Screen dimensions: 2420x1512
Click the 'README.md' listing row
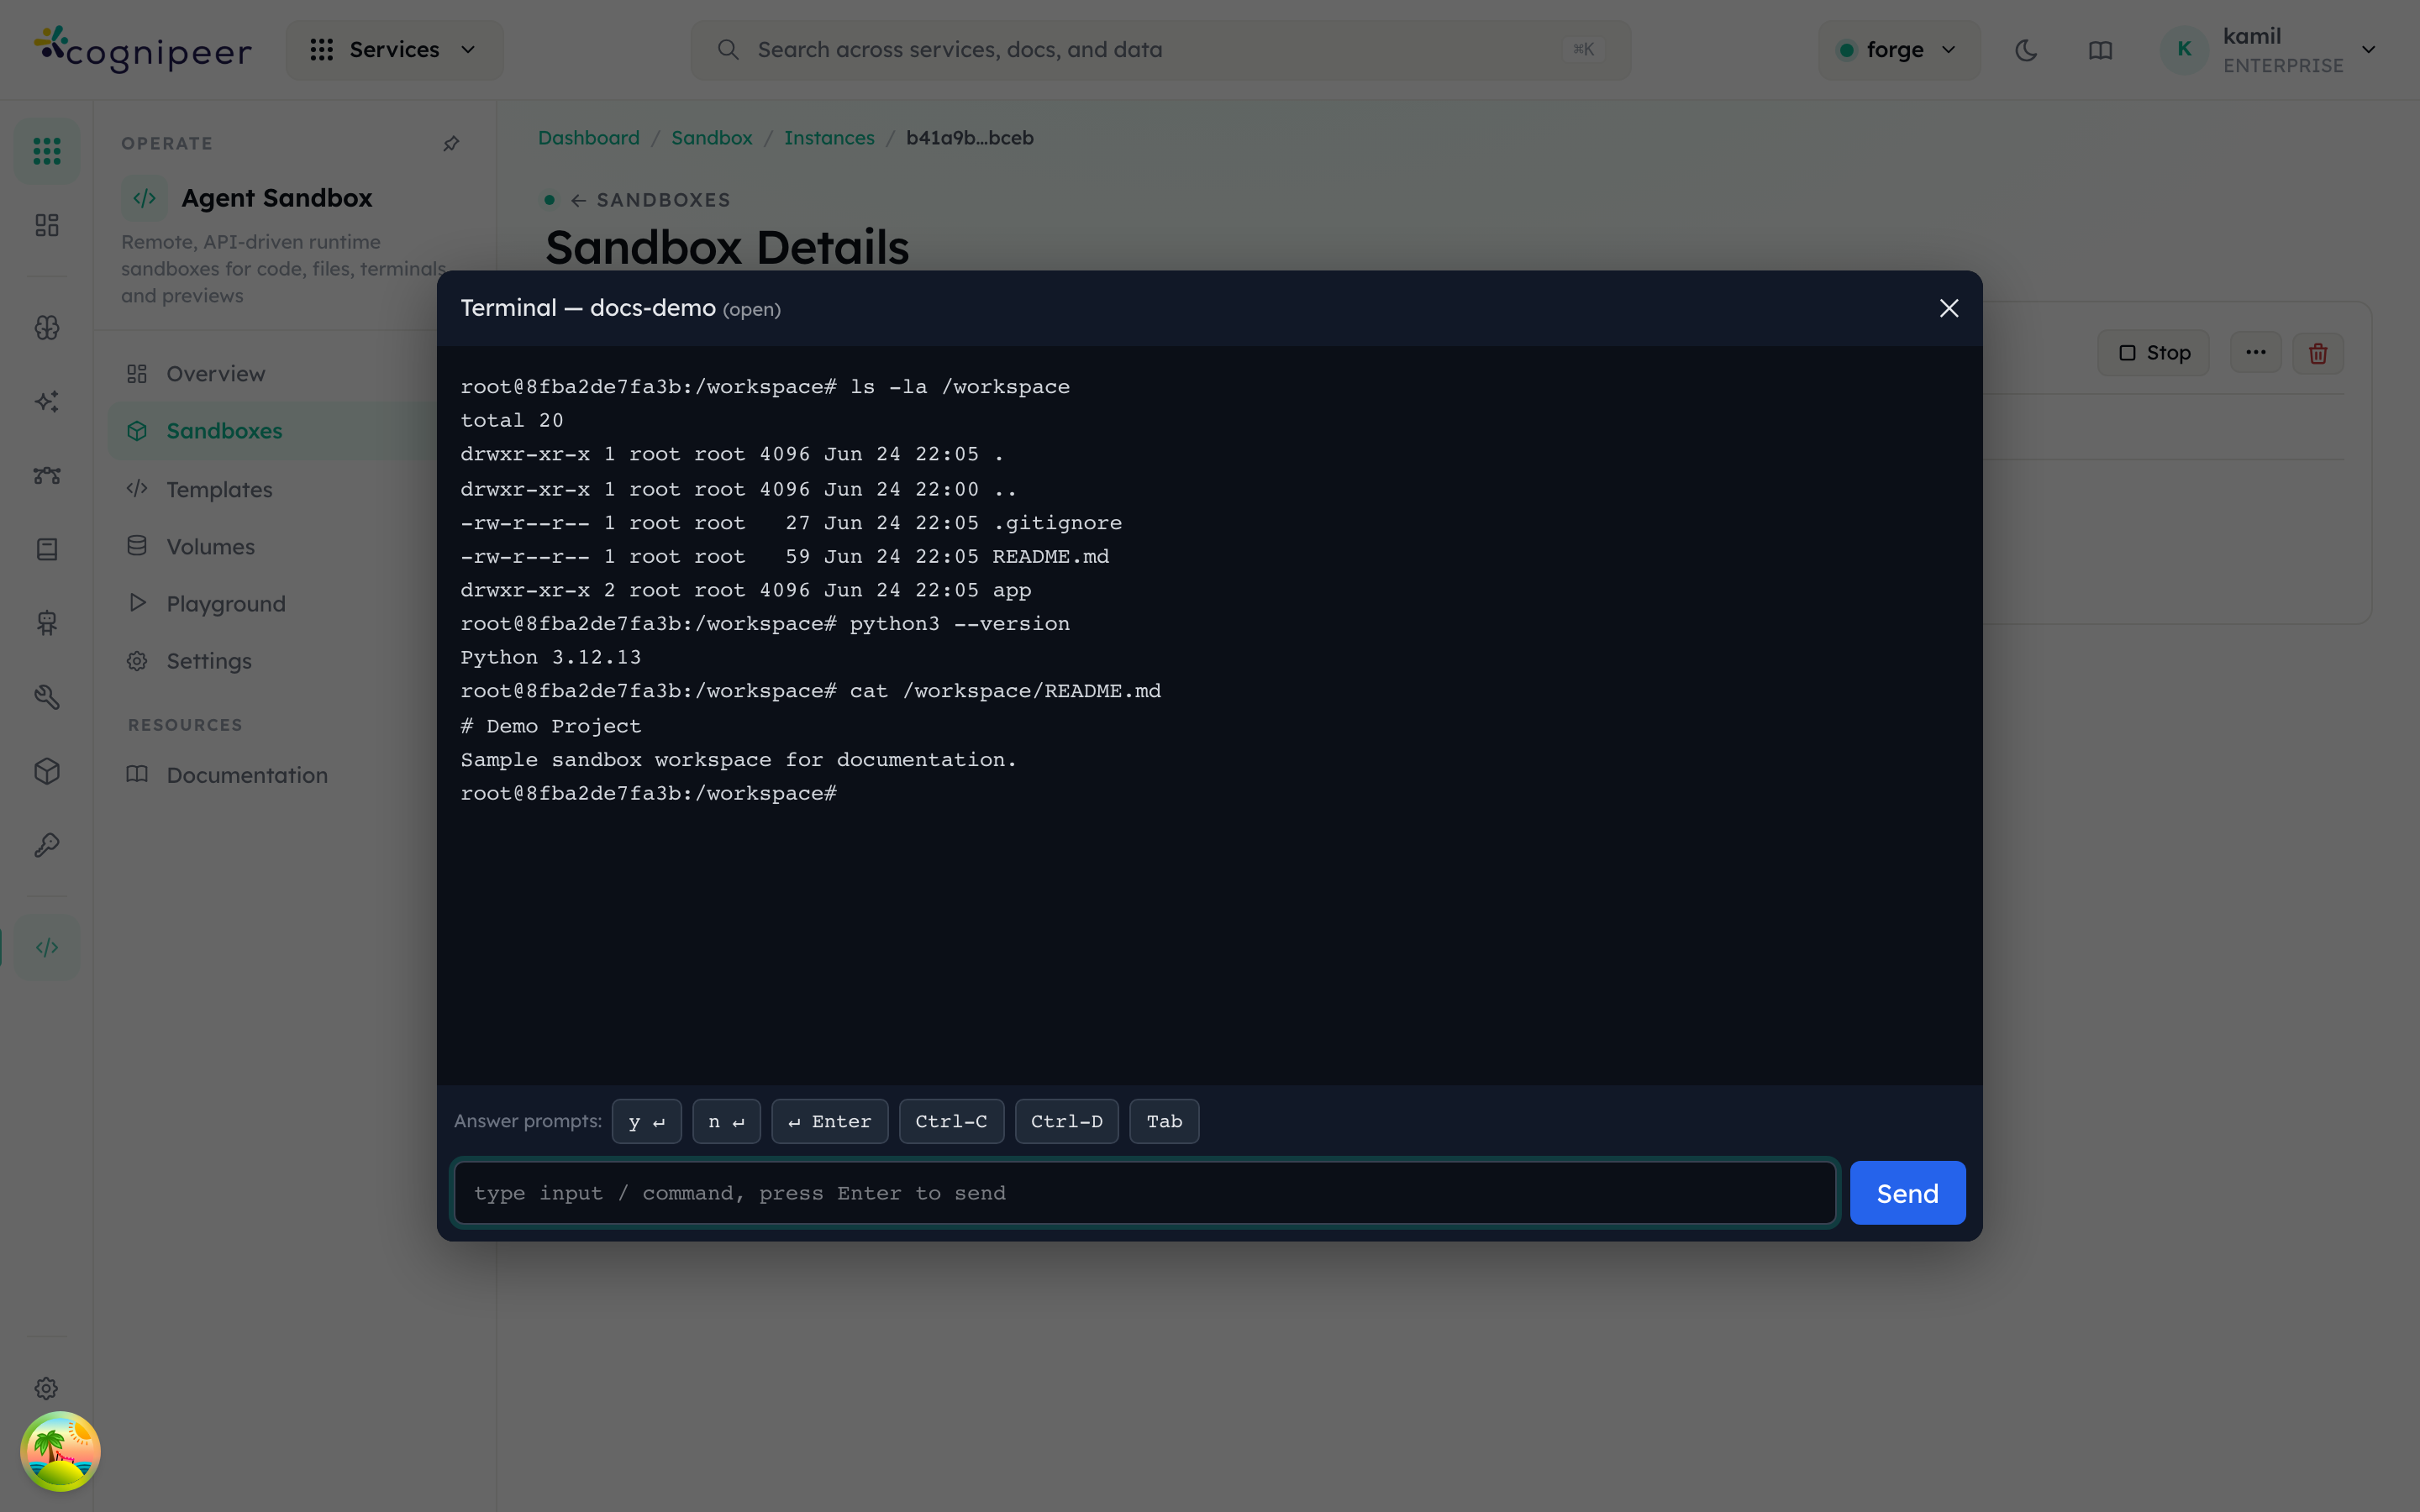(x=785, y=556)
